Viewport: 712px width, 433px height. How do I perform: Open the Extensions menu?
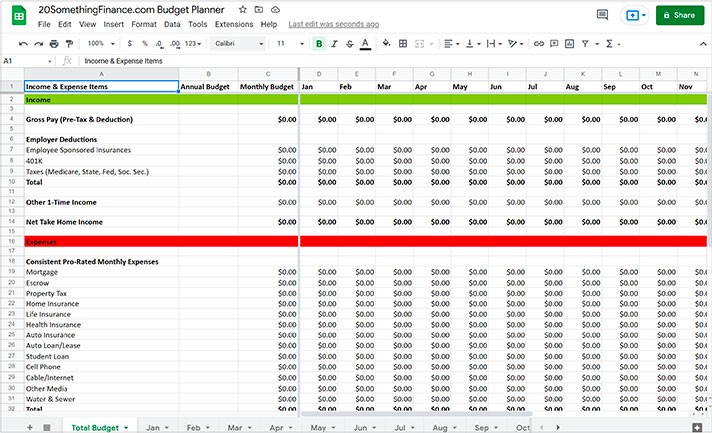coord(234,25)
